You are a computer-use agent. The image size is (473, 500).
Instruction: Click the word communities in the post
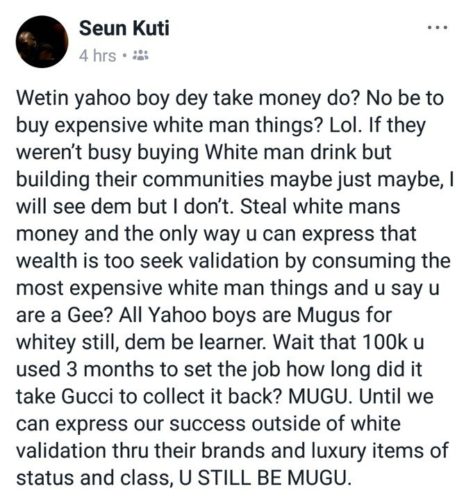203,180
